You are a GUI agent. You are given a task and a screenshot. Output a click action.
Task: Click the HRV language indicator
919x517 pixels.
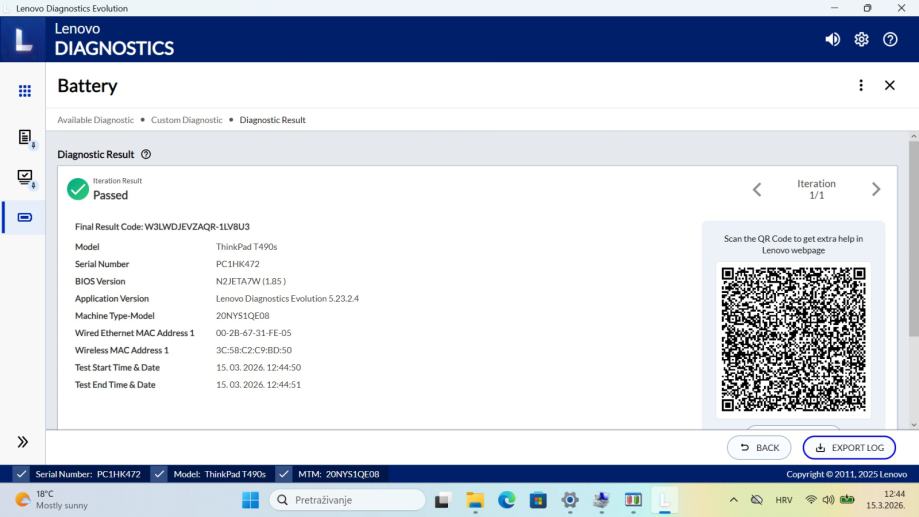pyautogui.click(x=784, y=500)
